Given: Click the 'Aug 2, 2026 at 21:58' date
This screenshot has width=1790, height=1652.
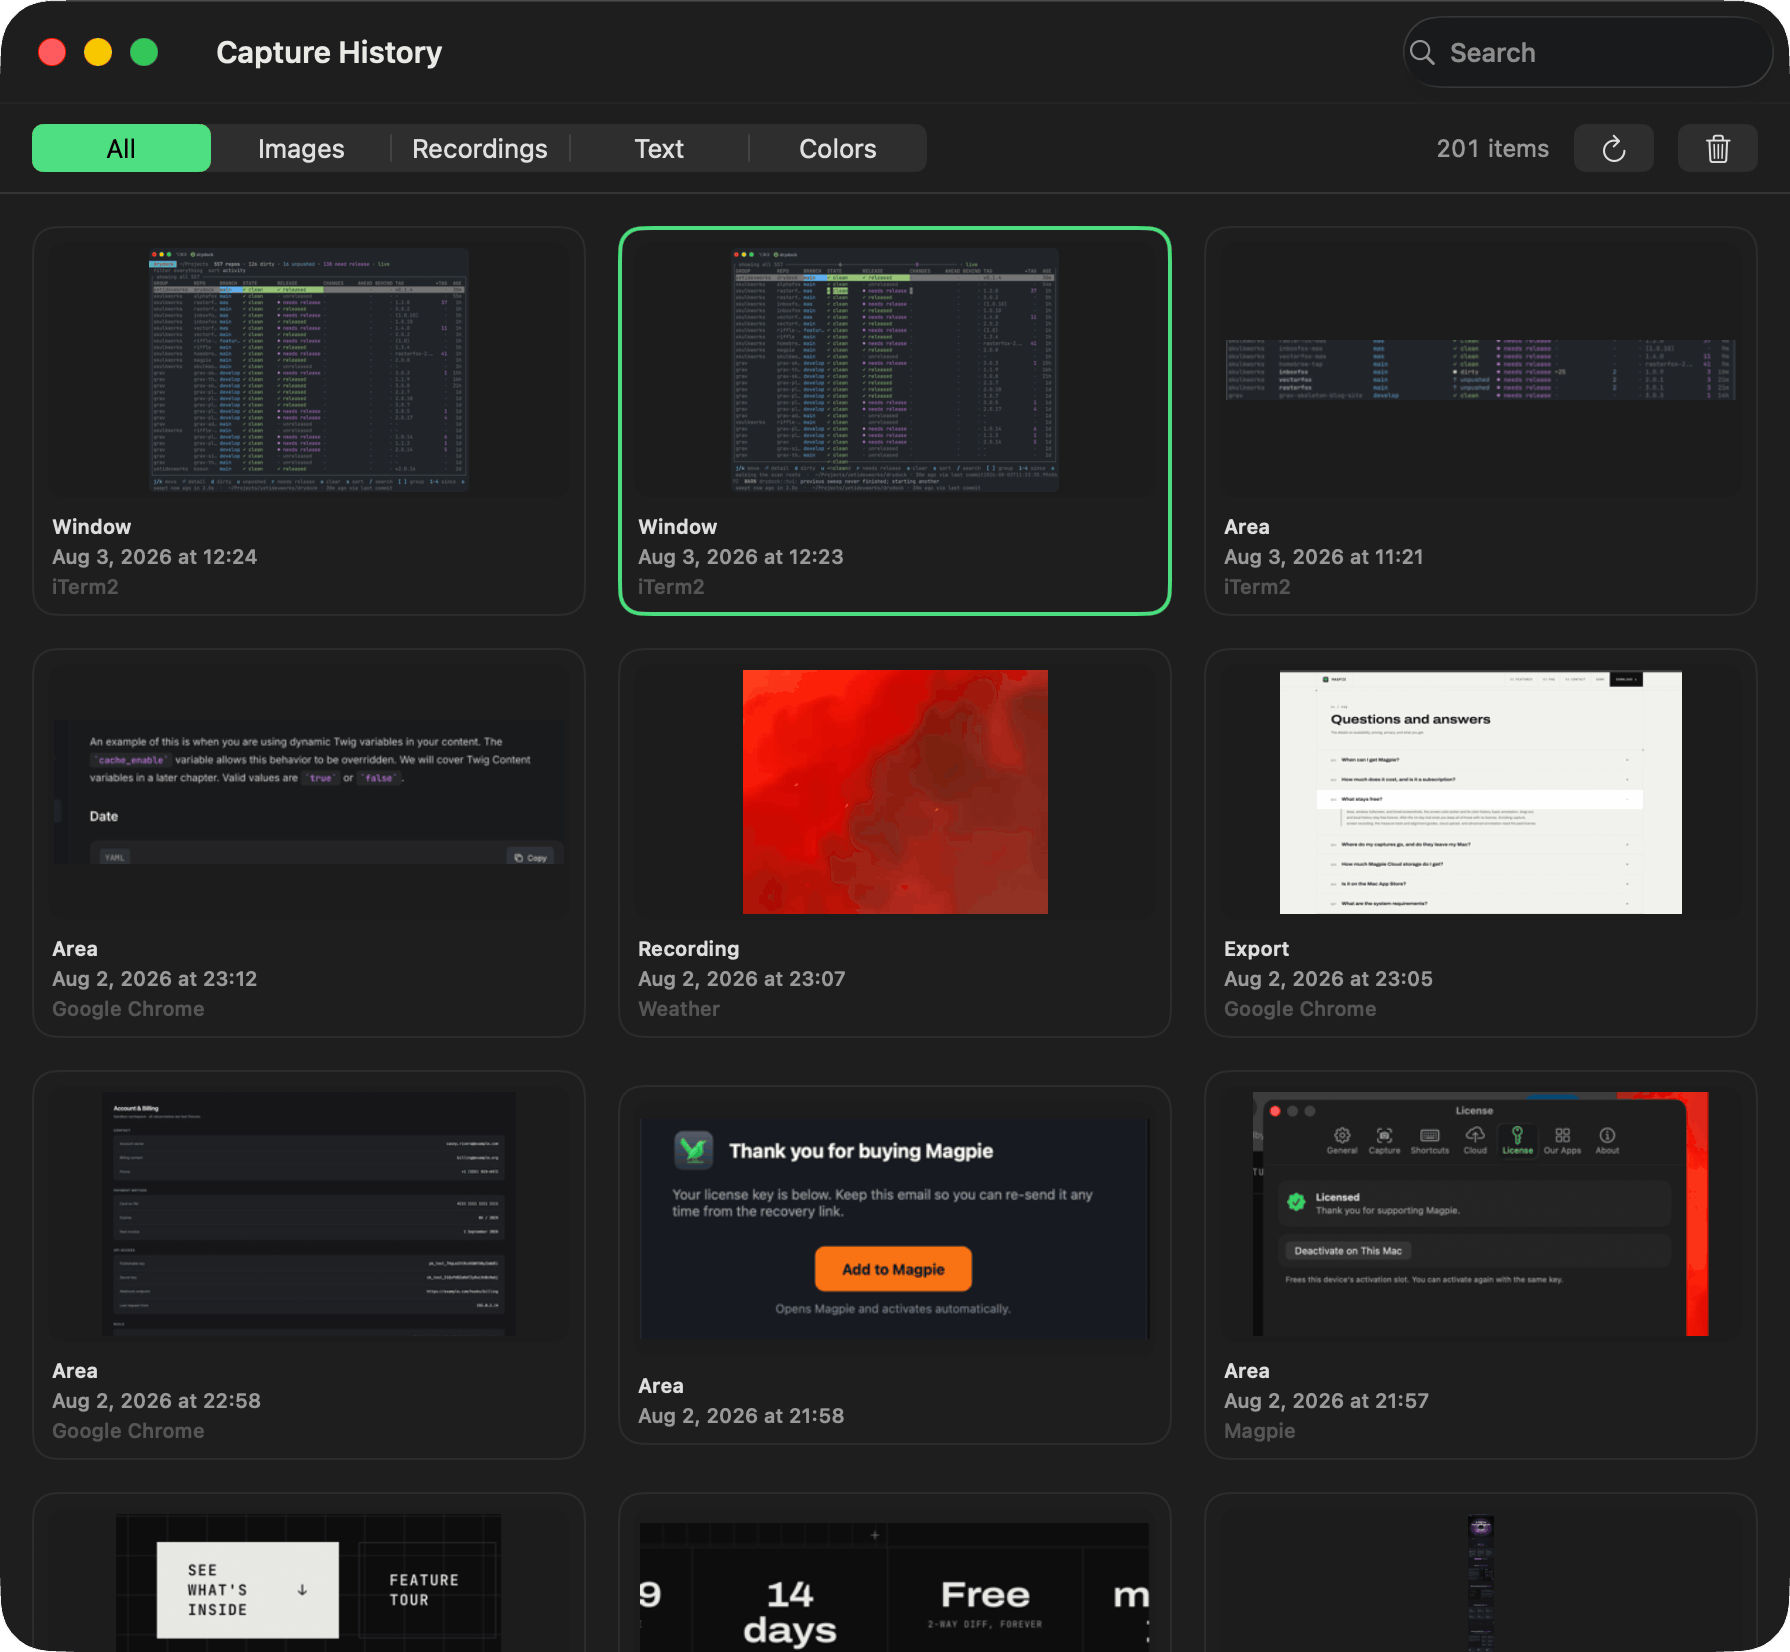Looking at the screenshot, I should [741, 1416].
